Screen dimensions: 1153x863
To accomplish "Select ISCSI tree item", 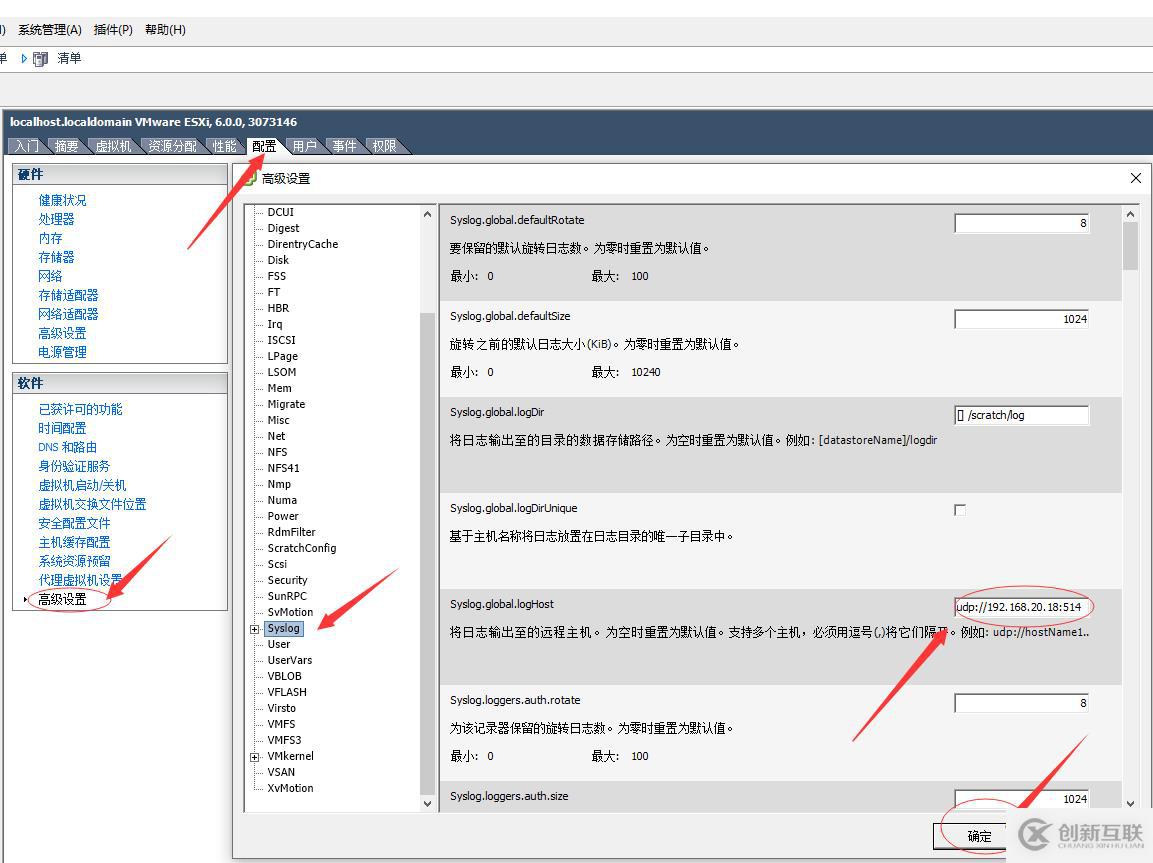I will pos(282,340).
